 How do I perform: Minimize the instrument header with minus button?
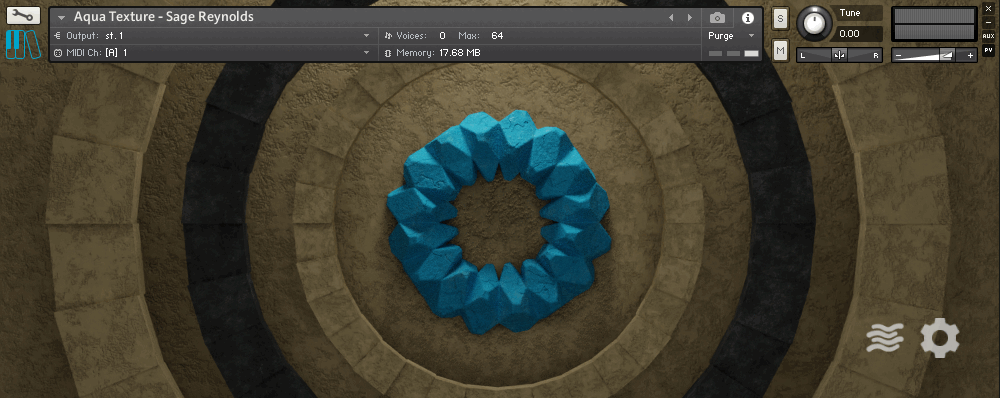989,22
